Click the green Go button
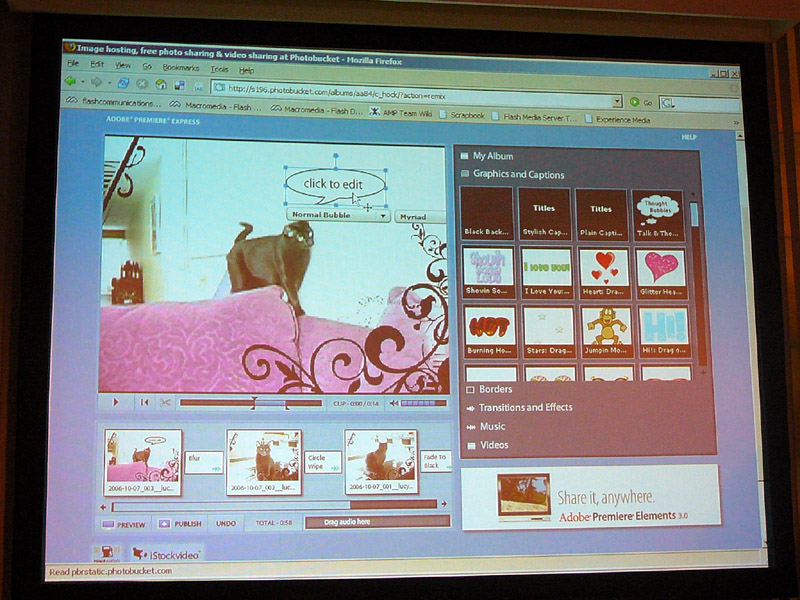Image resolution: width=800 pixels, height=600 pixels. click(x=640, y=102)
